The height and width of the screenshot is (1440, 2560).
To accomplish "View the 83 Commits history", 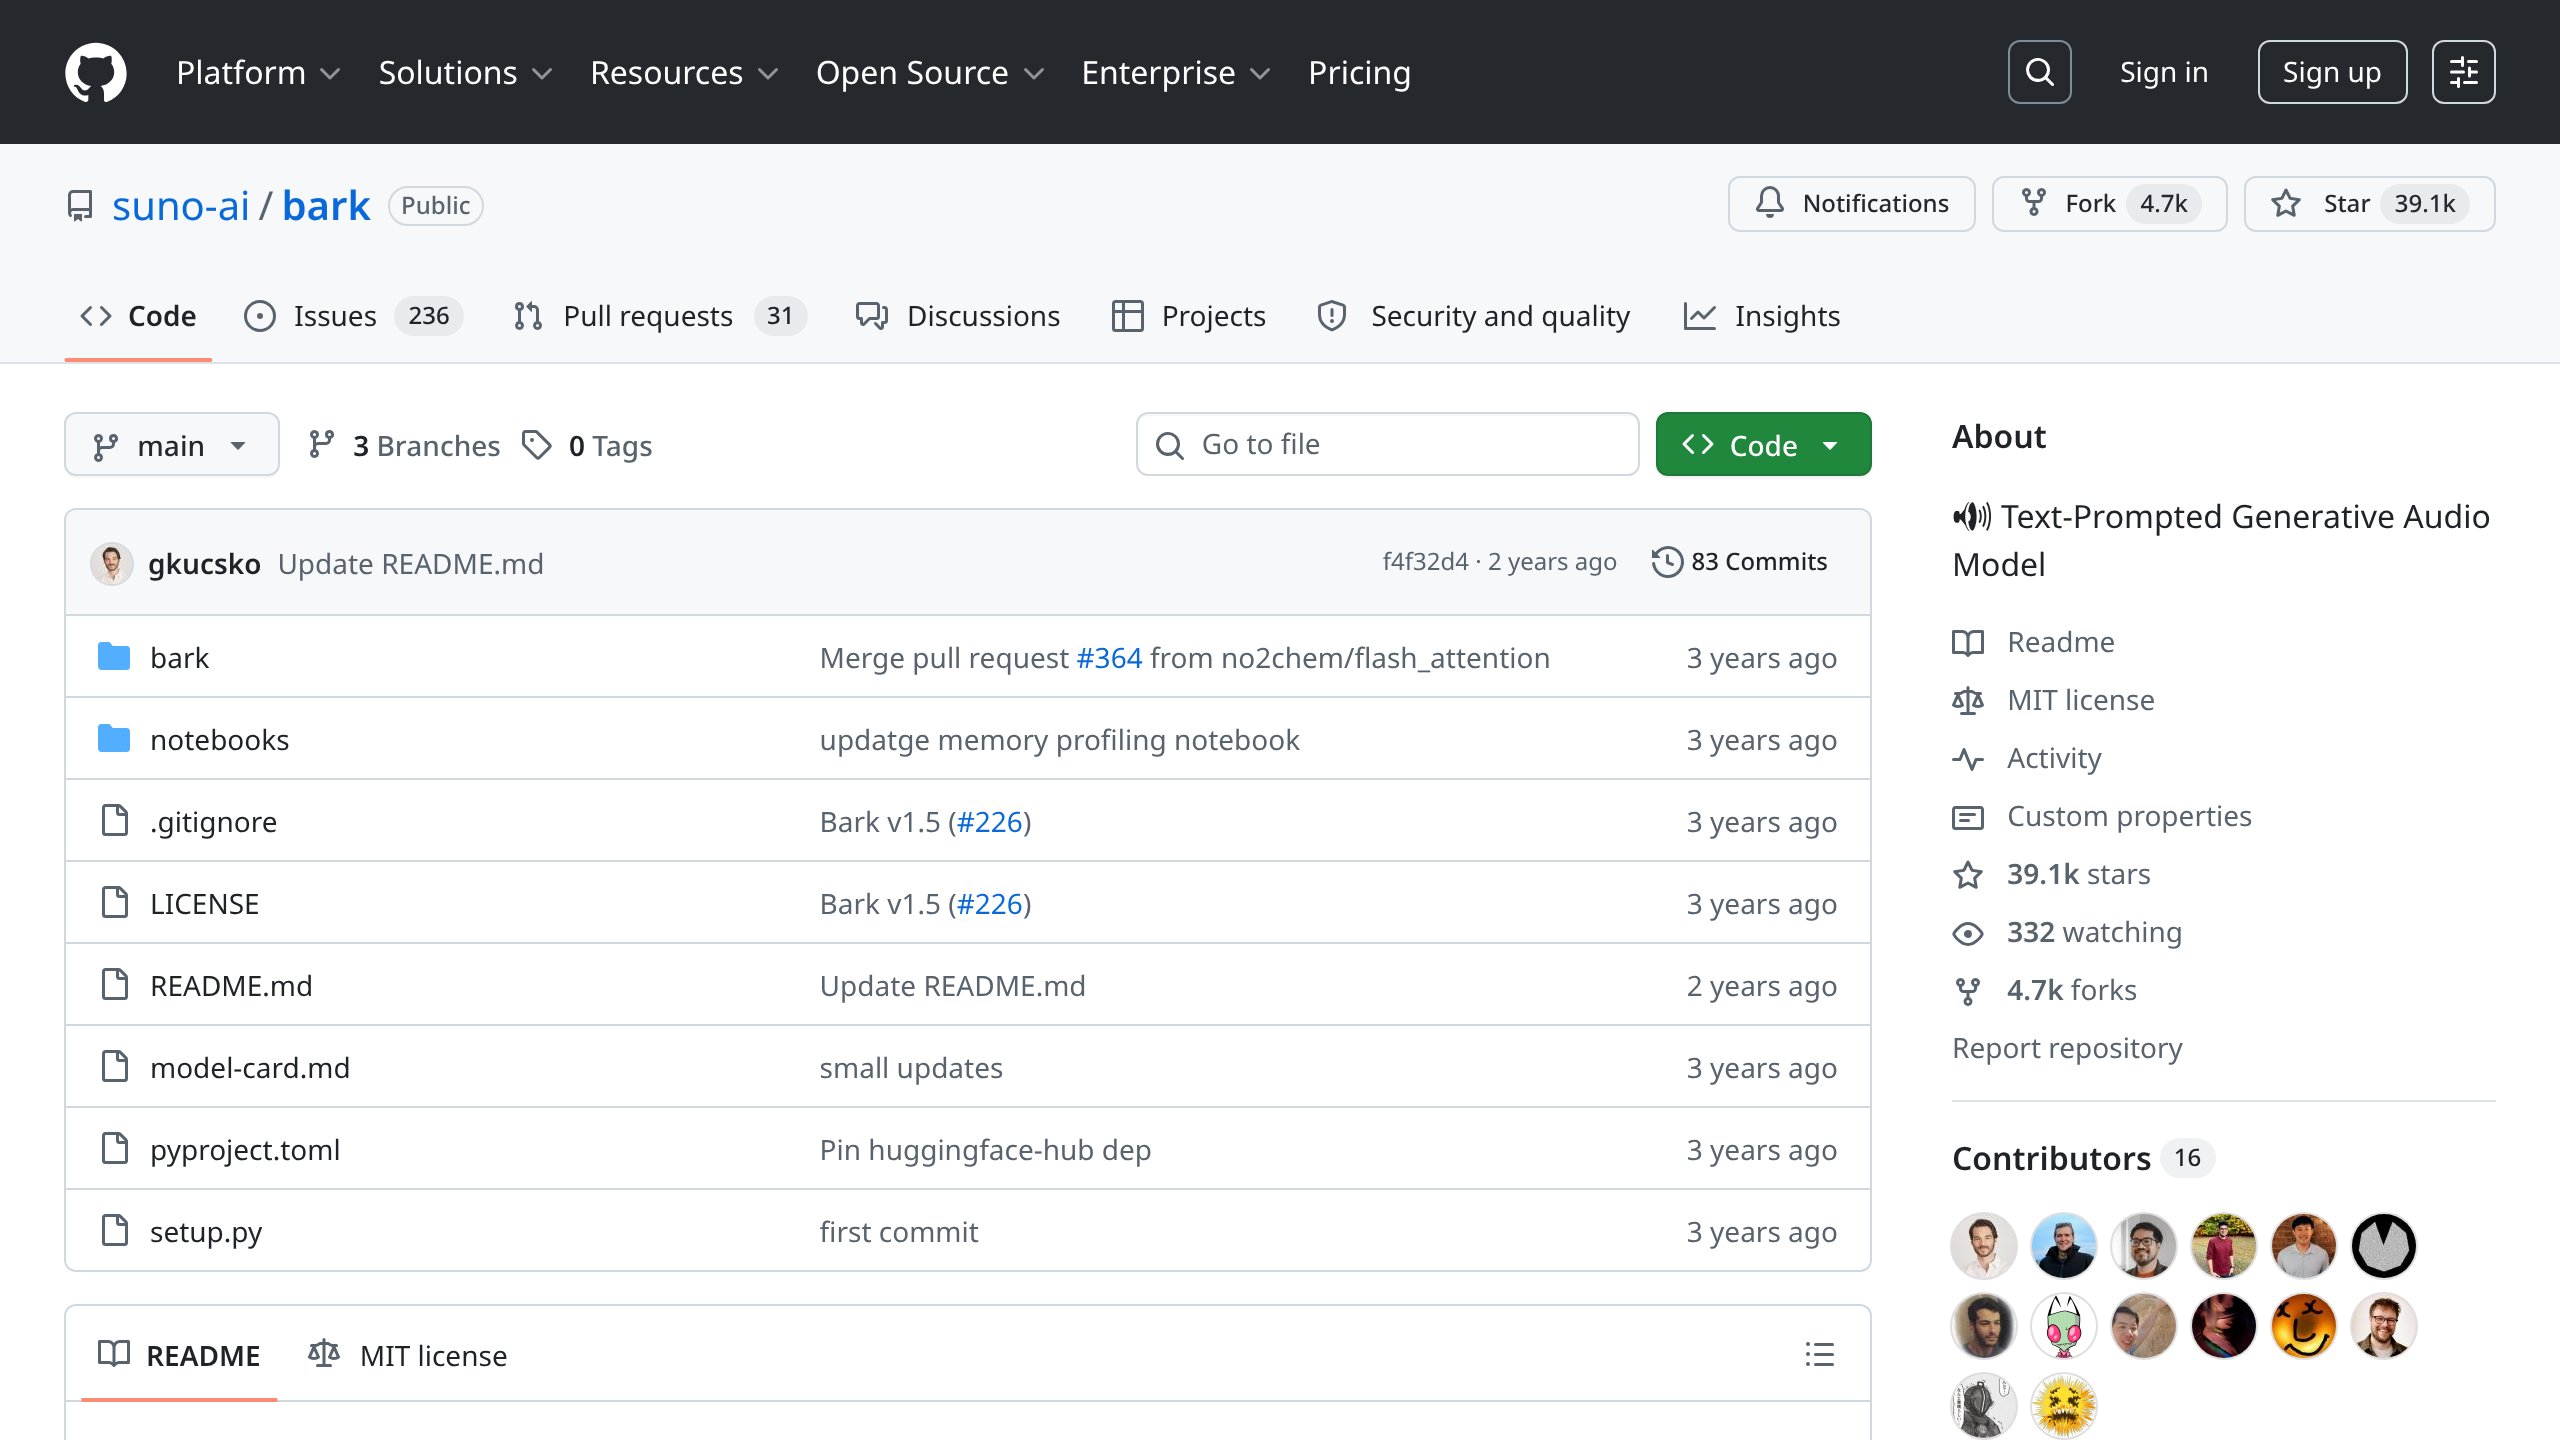I will [1740, 562].
